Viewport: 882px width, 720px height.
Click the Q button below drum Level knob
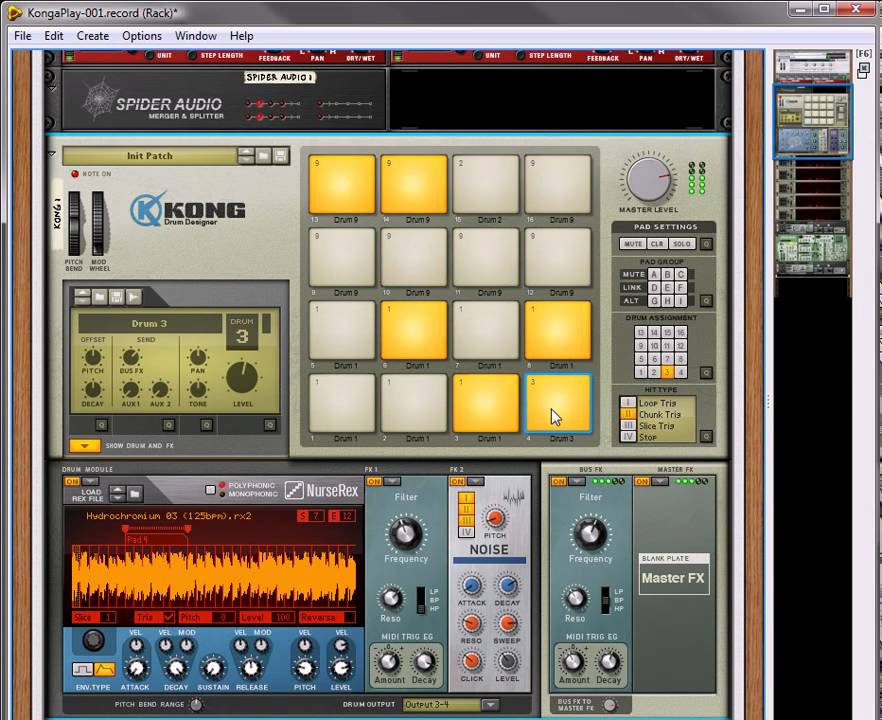click(270, 425)
